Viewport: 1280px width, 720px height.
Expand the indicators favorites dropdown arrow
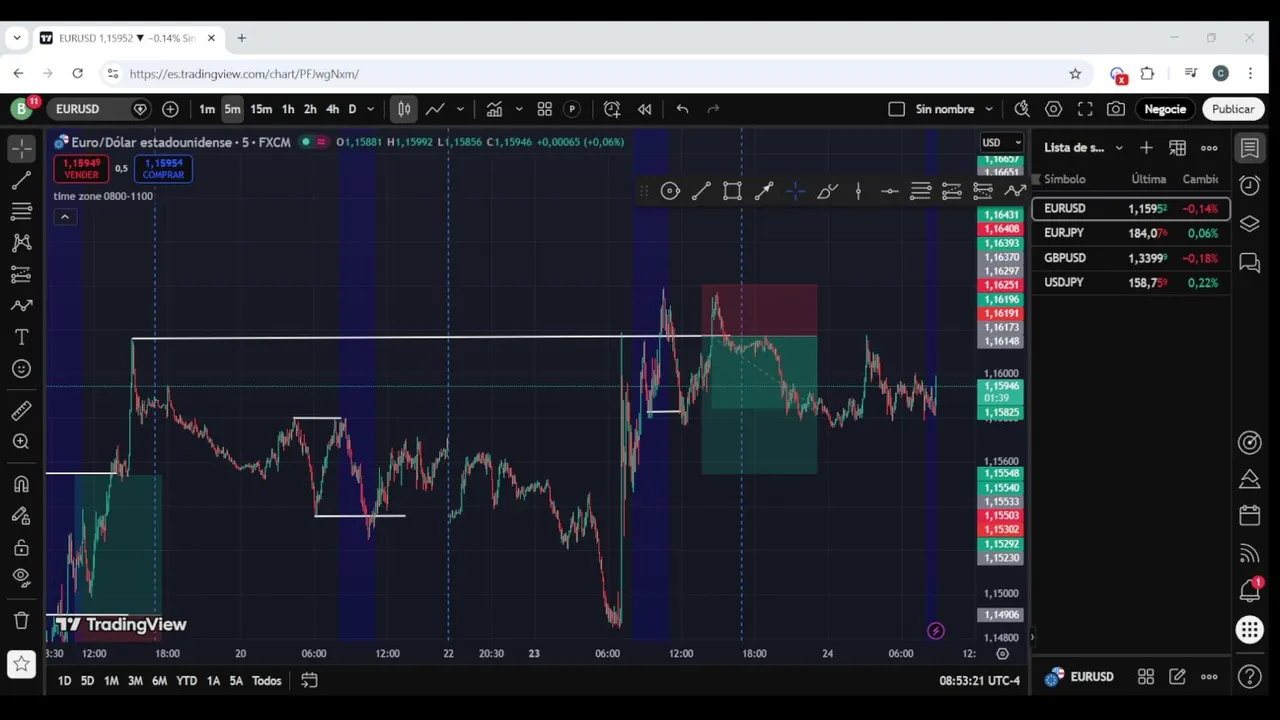518,109
